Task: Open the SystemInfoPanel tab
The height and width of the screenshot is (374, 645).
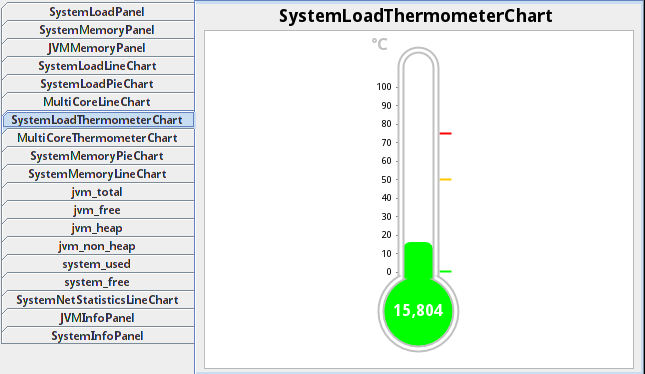Action: (98, 336)
